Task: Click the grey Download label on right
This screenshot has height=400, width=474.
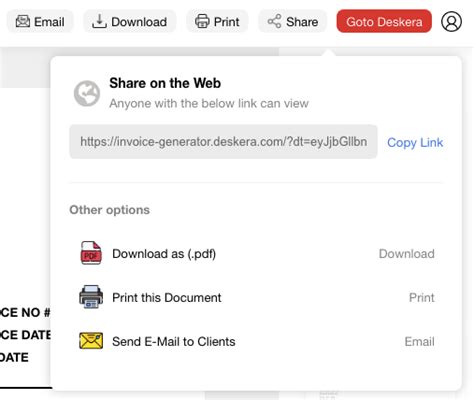Action: [x=407, y=254]
